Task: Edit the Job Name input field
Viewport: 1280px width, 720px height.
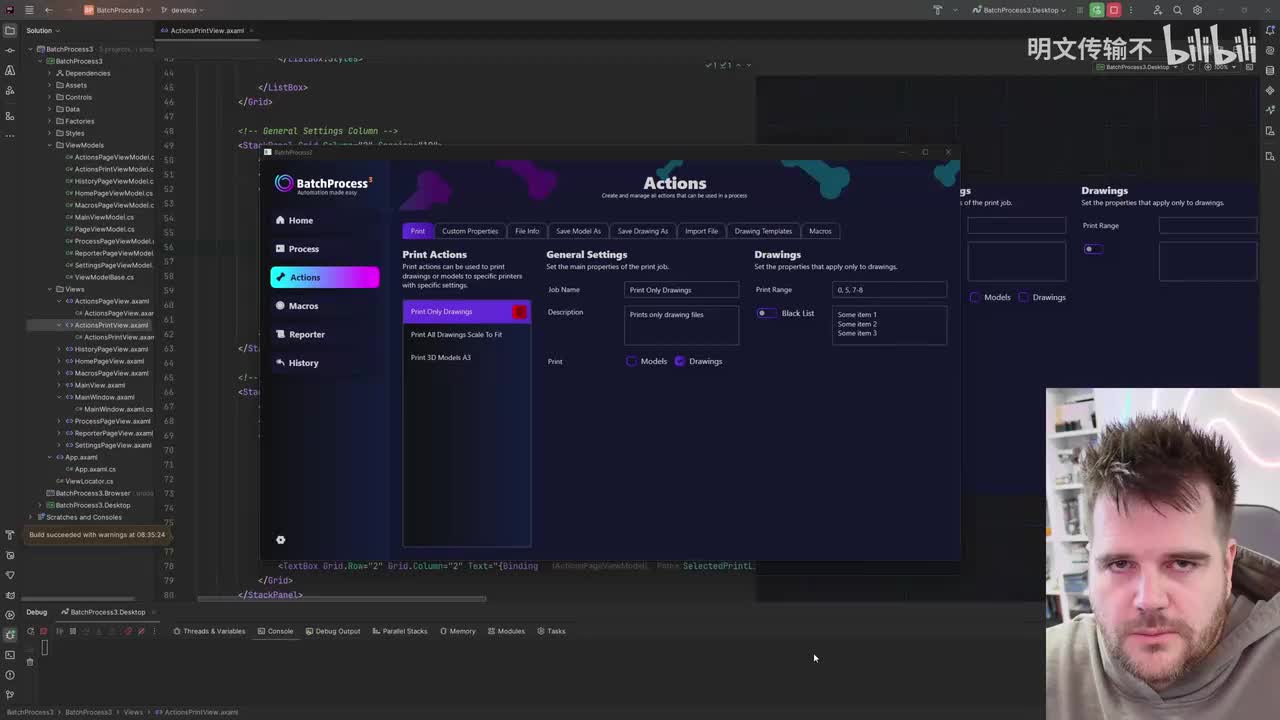Action: pos(682,290)
